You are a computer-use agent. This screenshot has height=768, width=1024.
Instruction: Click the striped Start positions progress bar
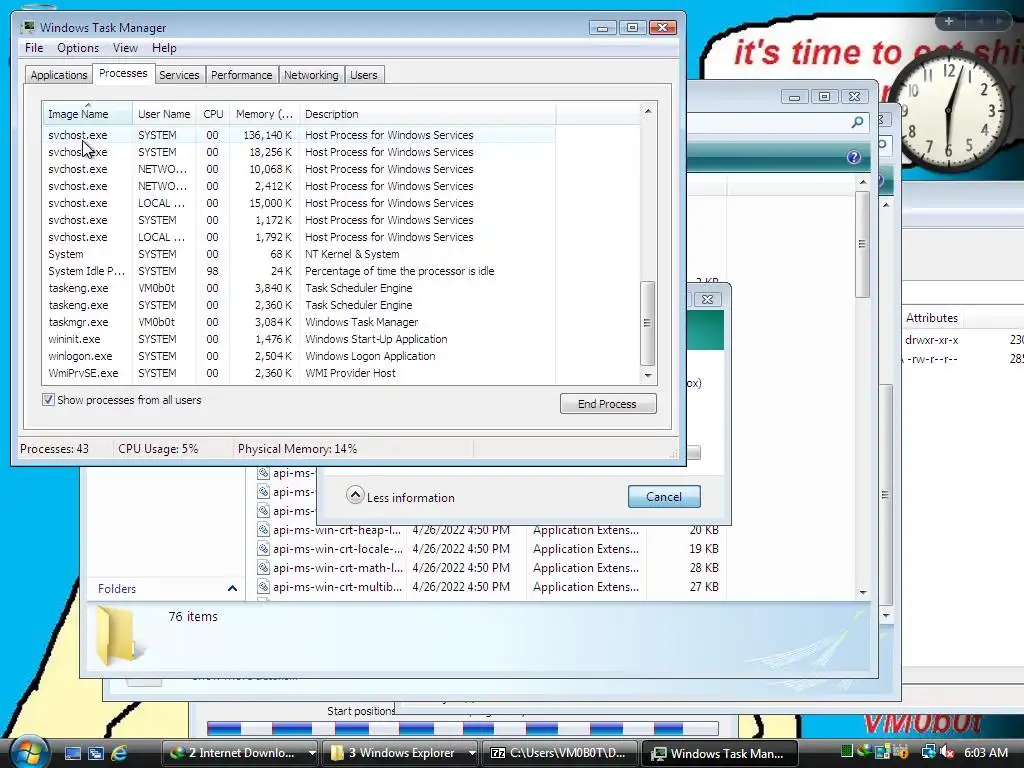click(462, 728)
